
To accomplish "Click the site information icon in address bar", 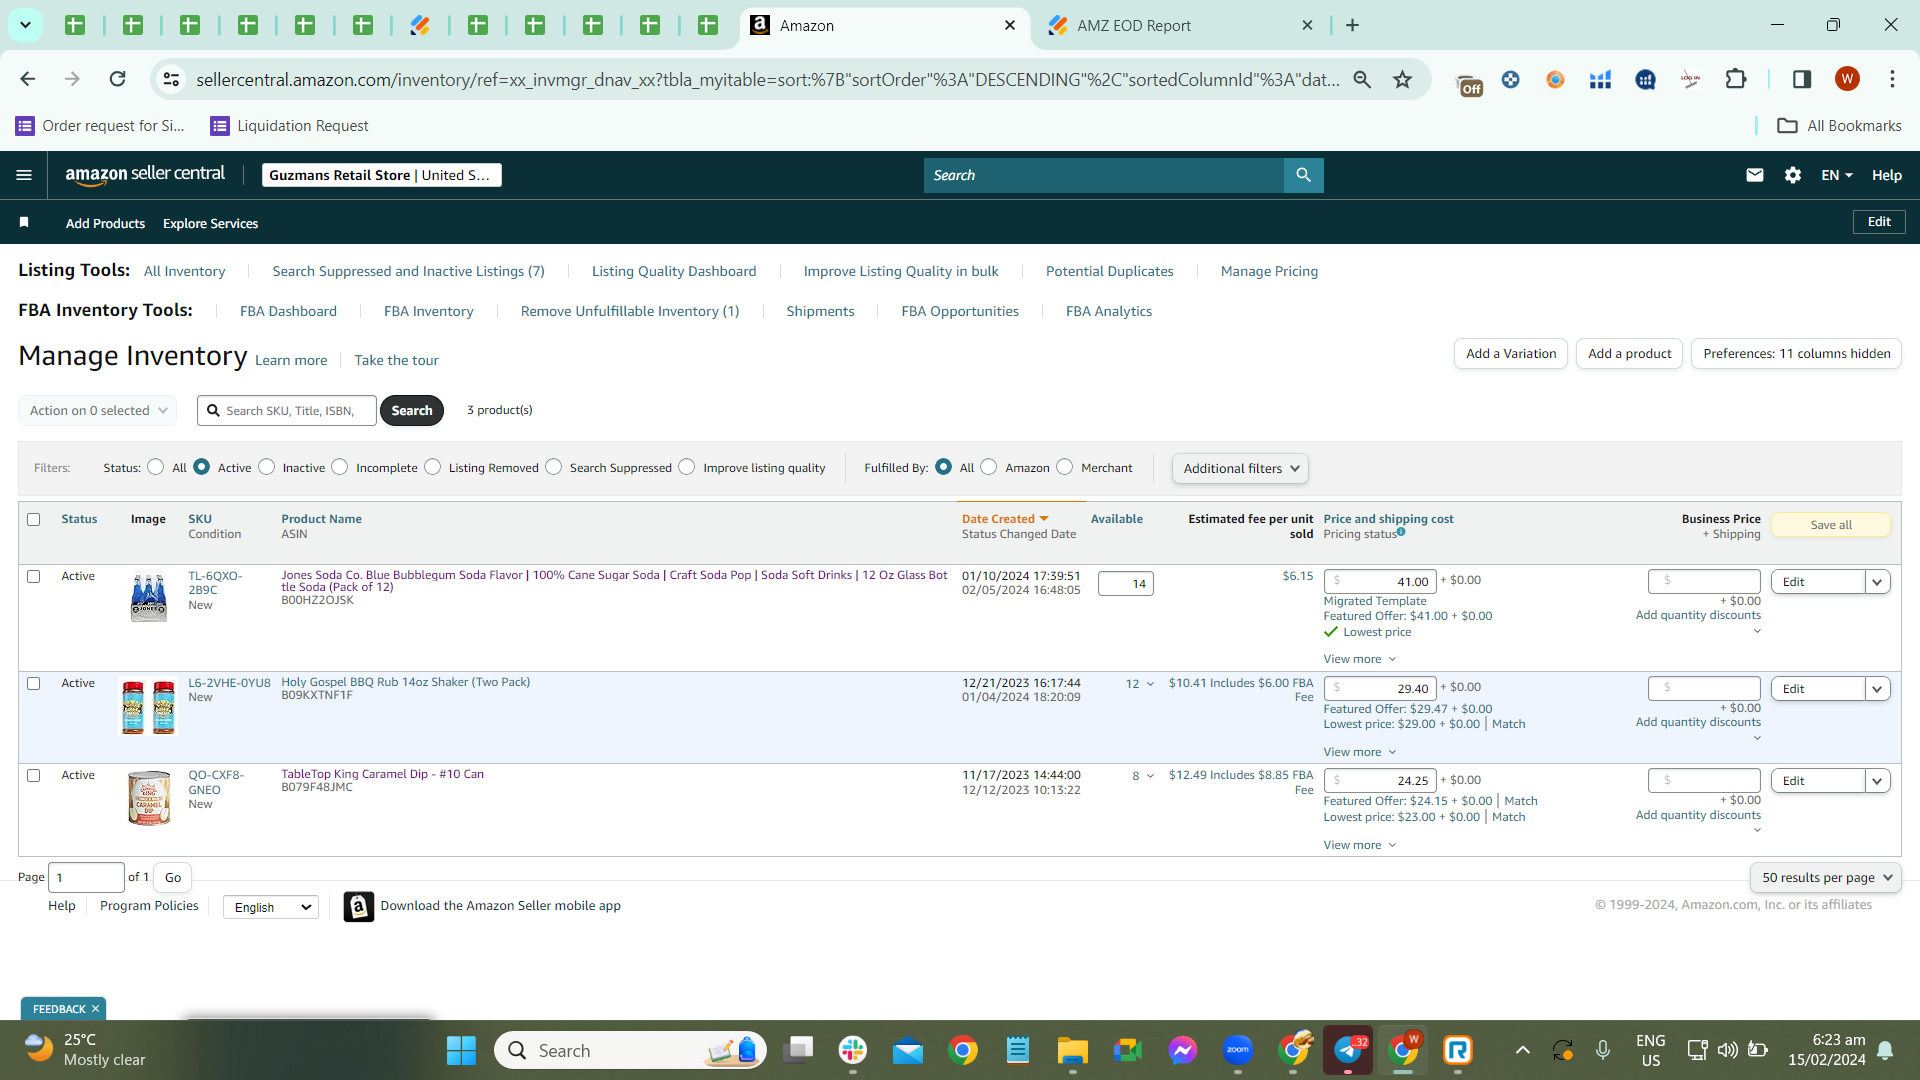I will pyautogui.click(x=172, y=79).
